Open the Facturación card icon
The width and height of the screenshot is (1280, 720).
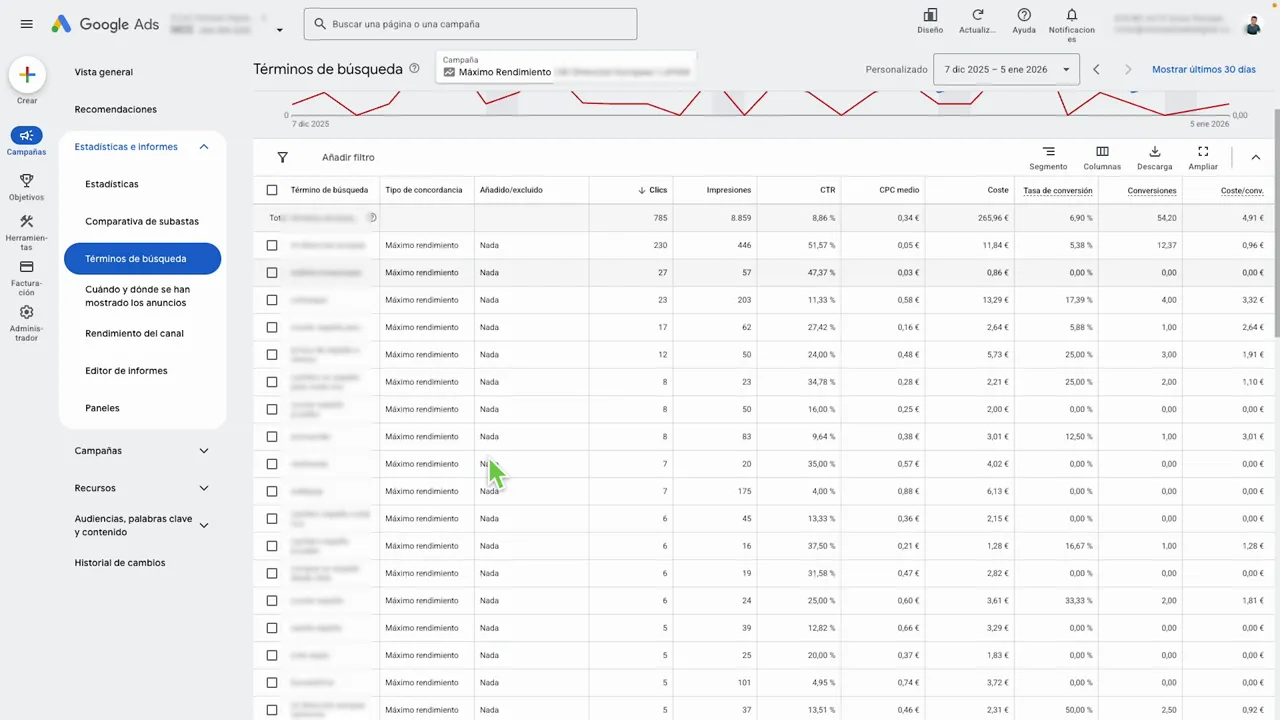[27, 267]
